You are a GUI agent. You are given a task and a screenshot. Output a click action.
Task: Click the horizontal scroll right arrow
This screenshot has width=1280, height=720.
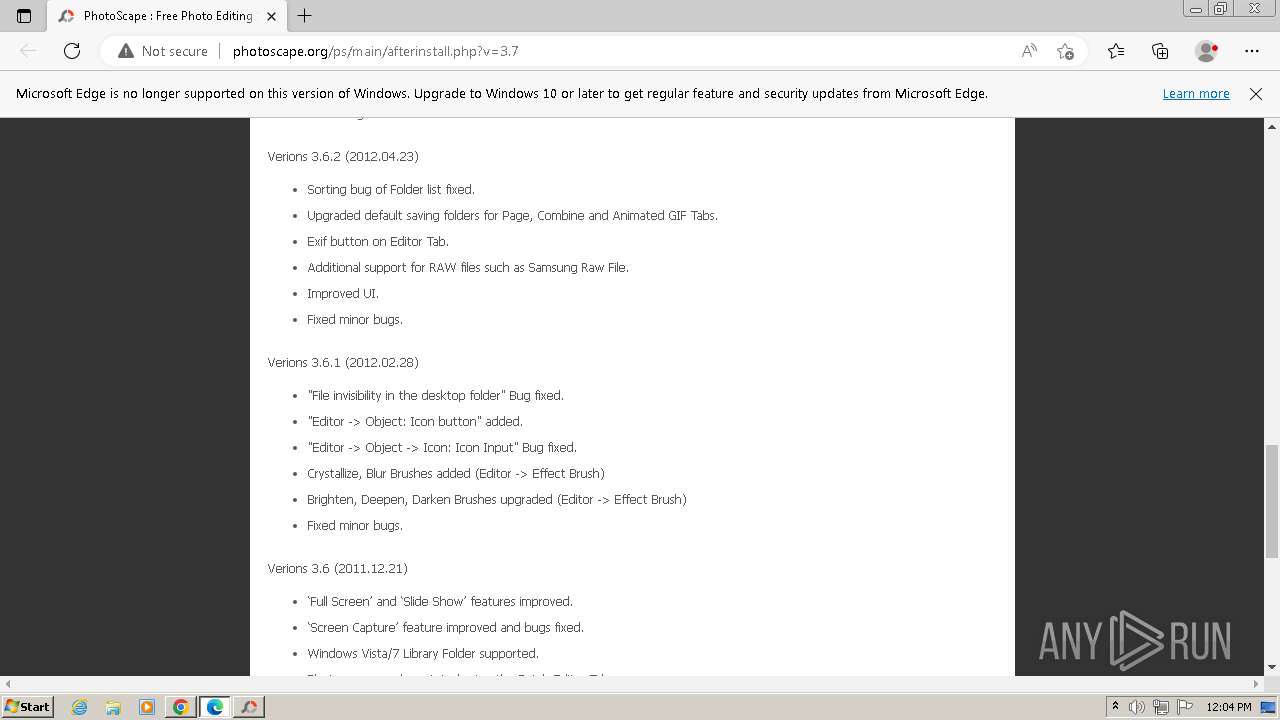(x=1256, y=684)
